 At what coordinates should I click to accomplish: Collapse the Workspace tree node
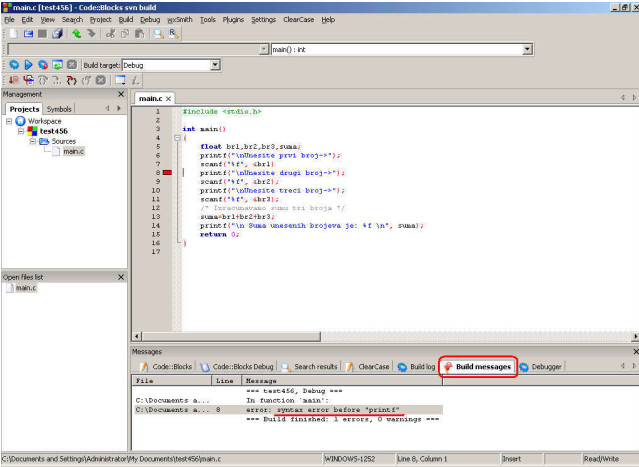(10, 121)
